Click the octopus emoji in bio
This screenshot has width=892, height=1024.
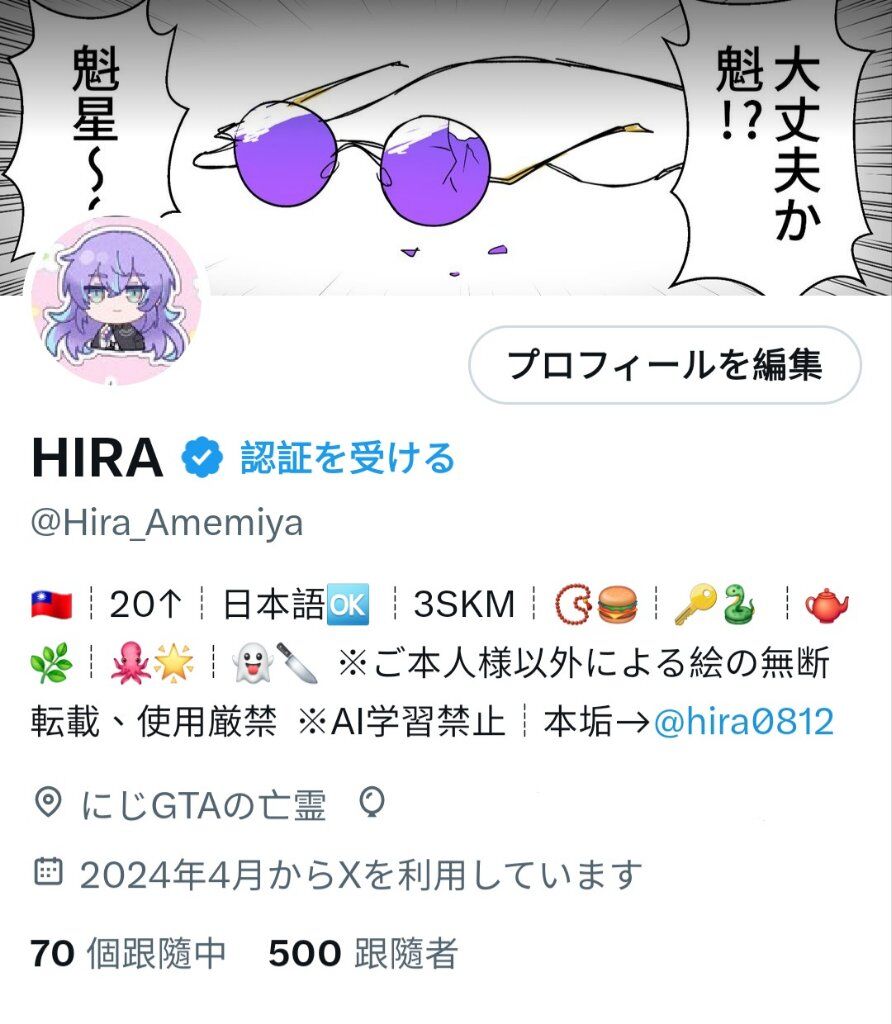tap(131, 663)
